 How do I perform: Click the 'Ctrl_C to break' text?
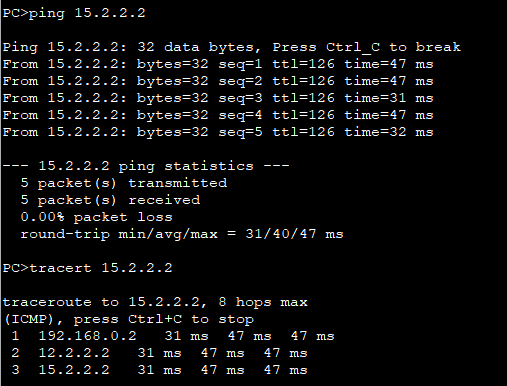pyautogui.click(x=393, y=47)
